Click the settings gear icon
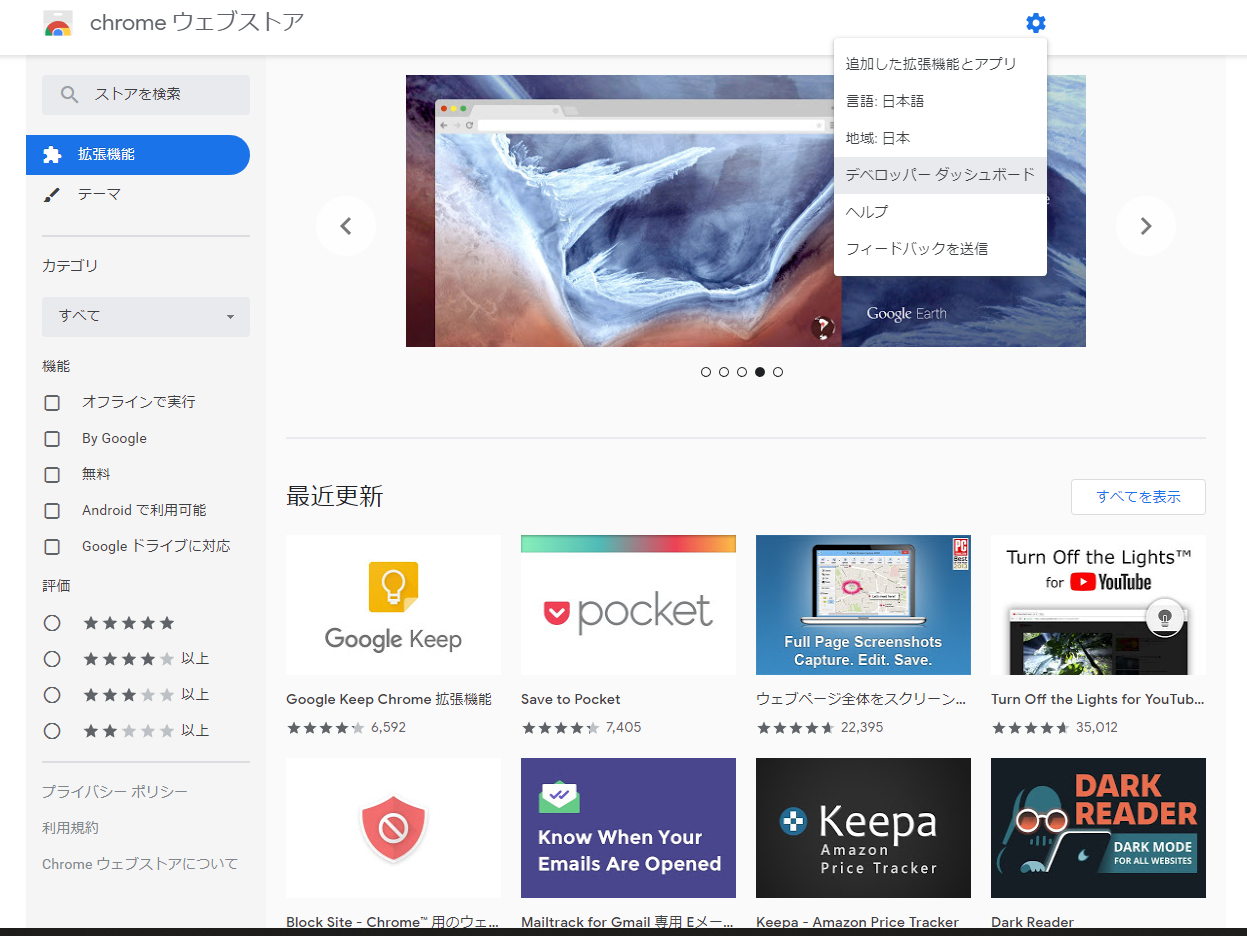Viewport: 1247px width, 936px height. [1035, 23]
